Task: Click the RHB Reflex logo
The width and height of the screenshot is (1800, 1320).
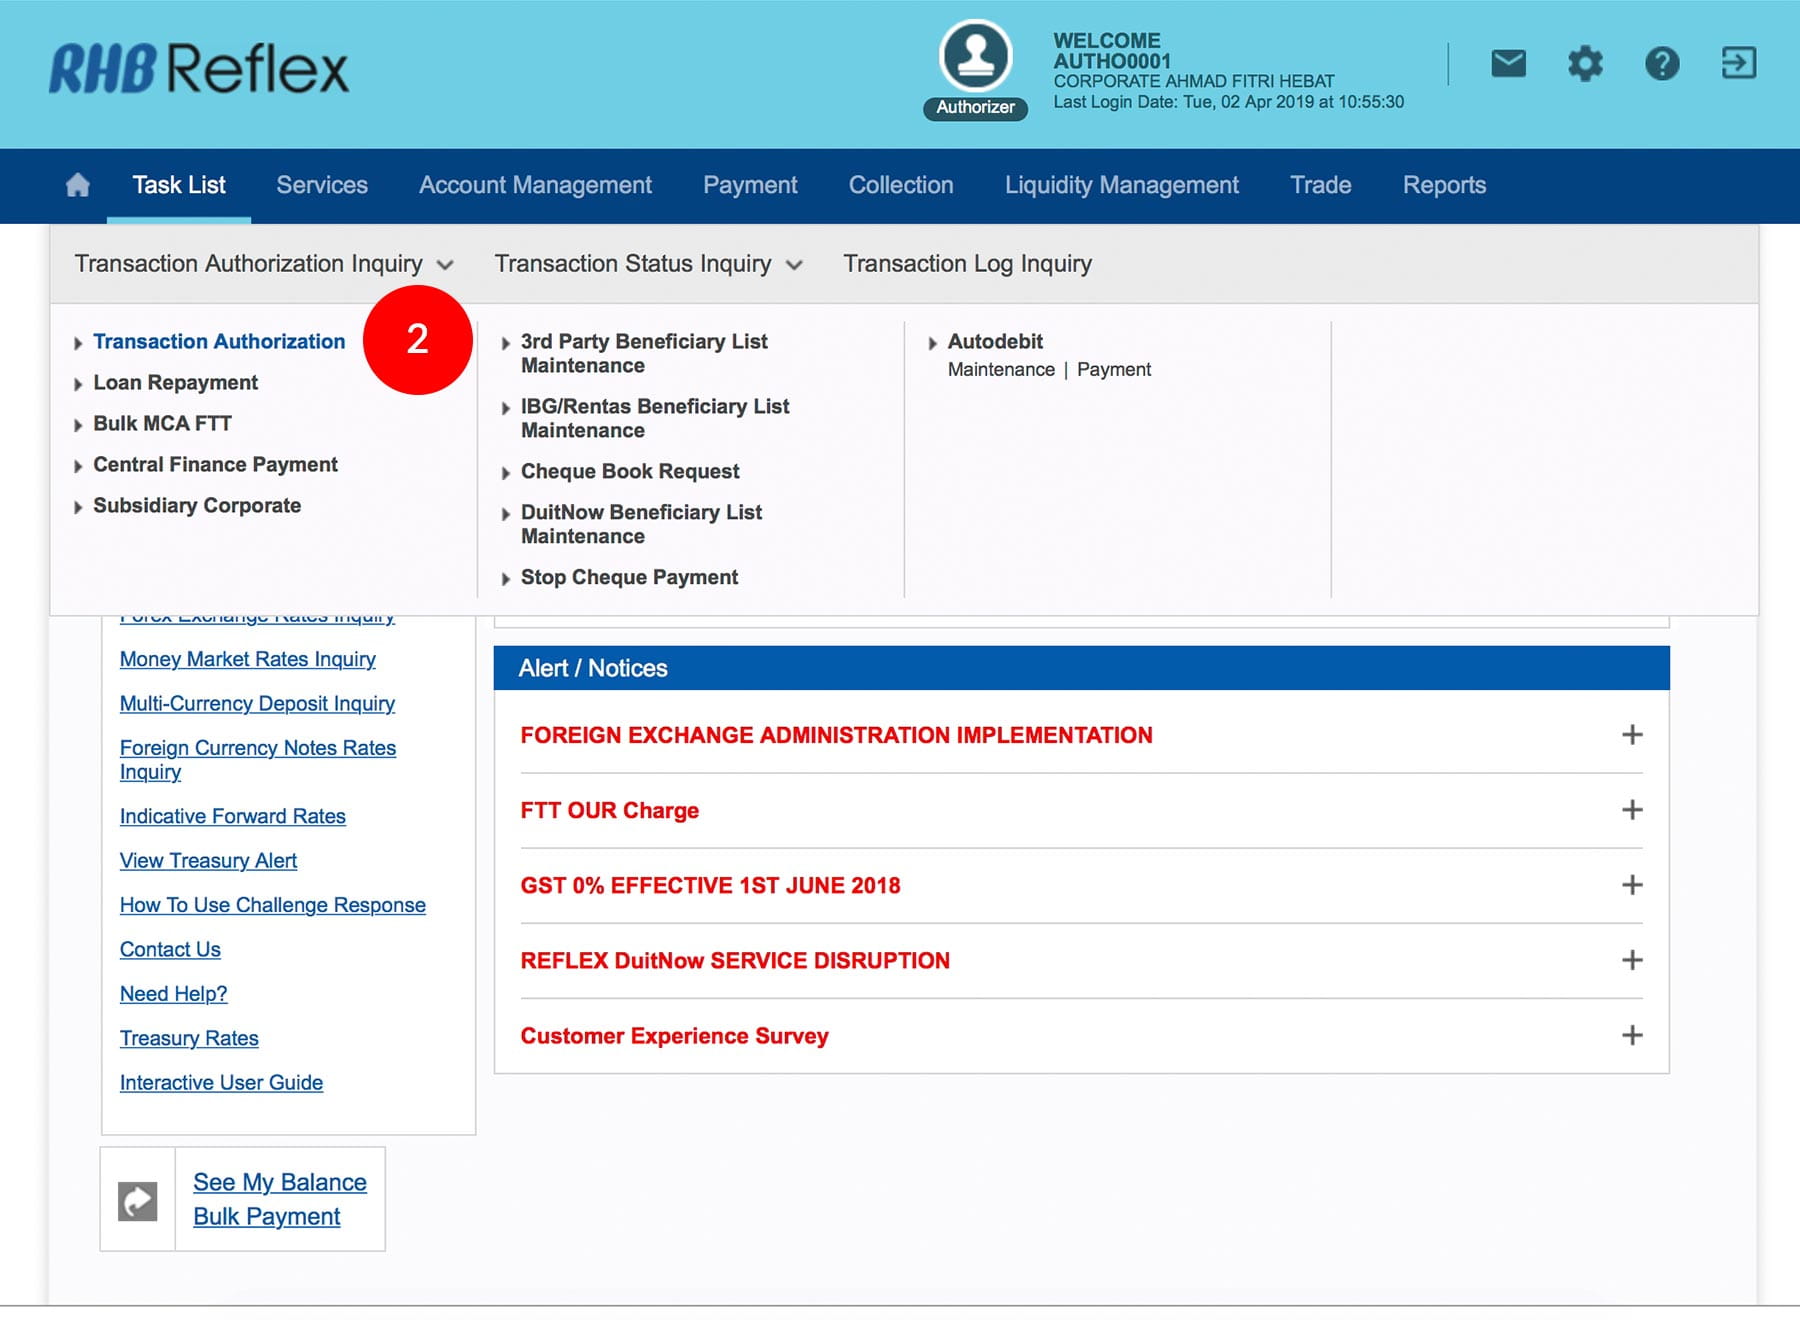Action: click(x=199, y=69)
